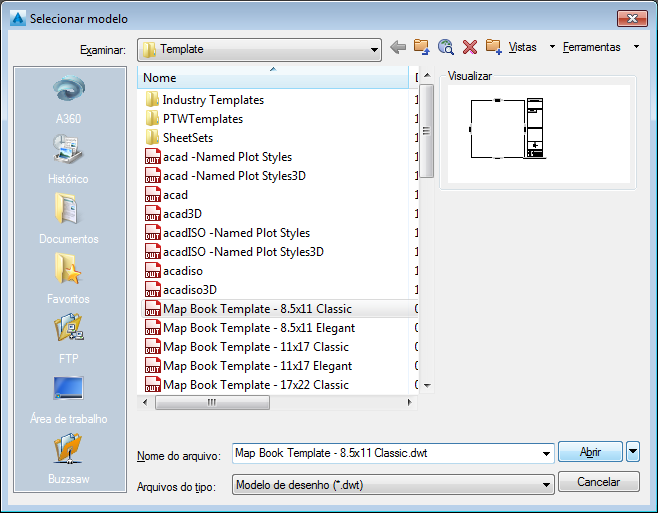Select acad -Named Plot Styles3D file

226,176
